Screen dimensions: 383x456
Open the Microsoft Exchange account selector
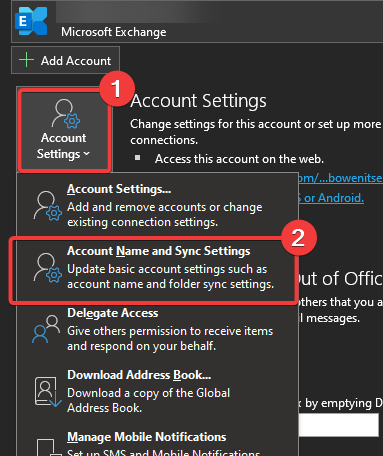tap(197, 21)
